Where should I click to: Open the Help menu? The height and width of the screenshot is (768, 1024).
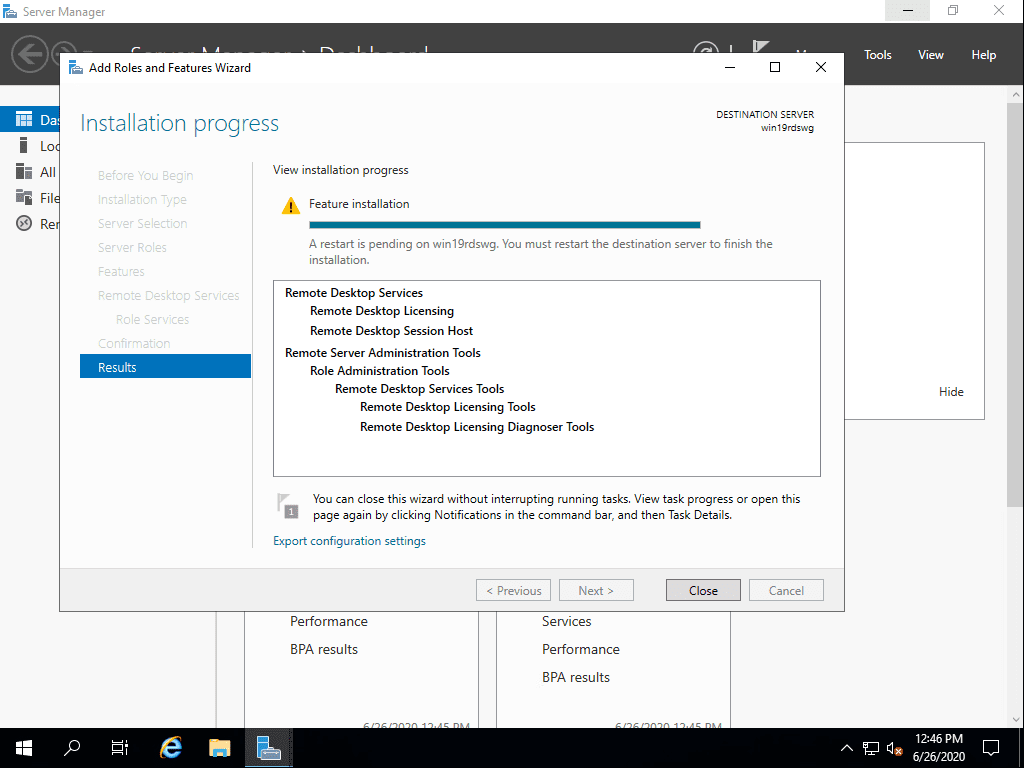coord(983,55)
